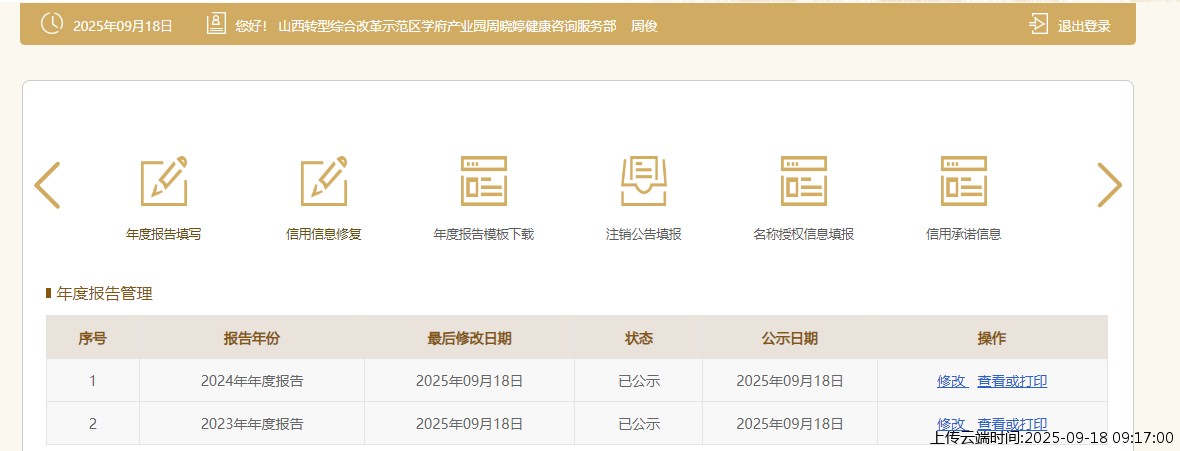Viewport: 1180px width, 451px height.
Task: Open 信用信息修复 pencil icon
Action: [324, 181]
